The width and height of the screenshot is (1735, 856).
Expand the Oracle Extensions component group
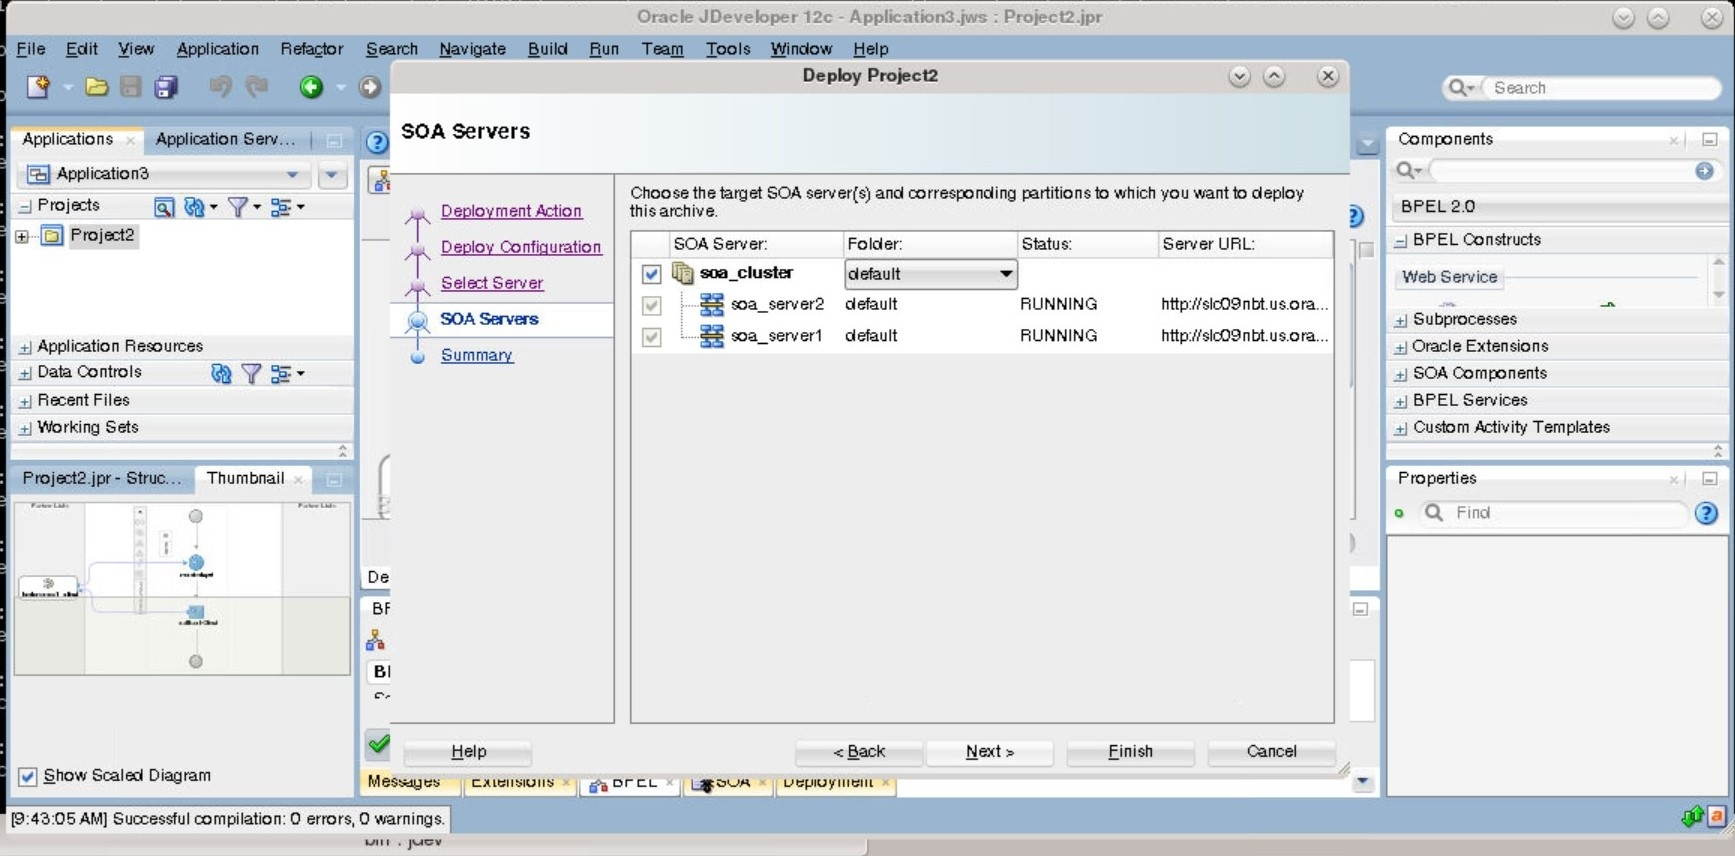point(1401,347)
